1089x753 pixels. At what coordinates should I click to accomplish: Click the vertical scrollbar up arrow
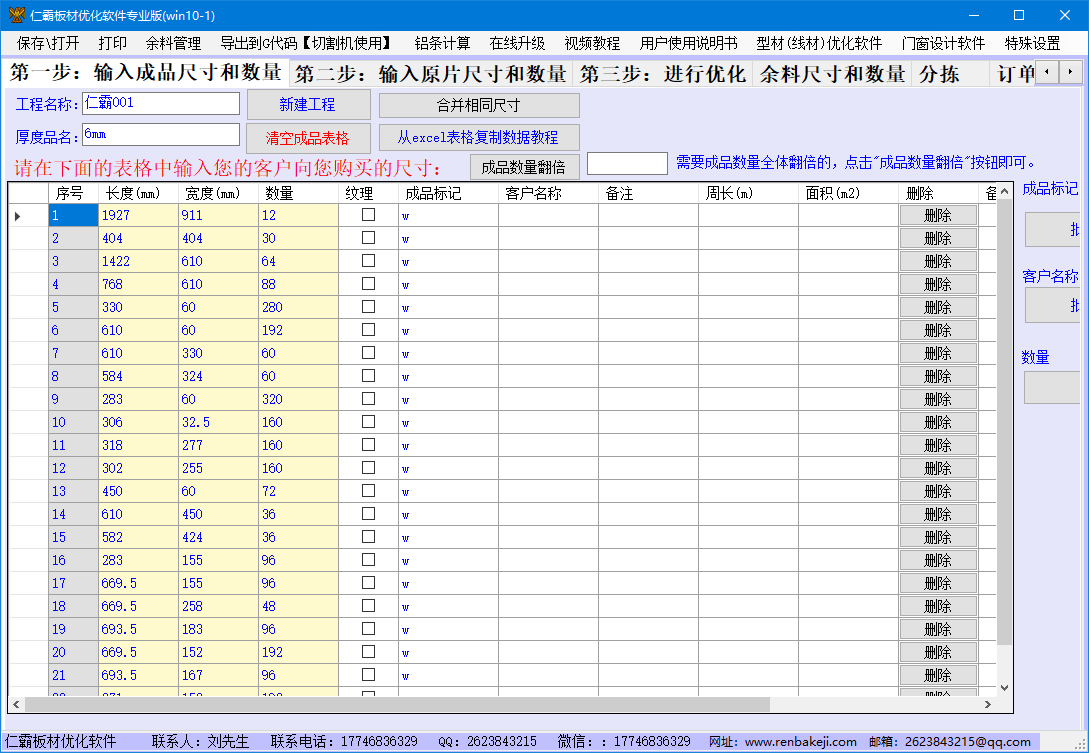pos(1005,190)
